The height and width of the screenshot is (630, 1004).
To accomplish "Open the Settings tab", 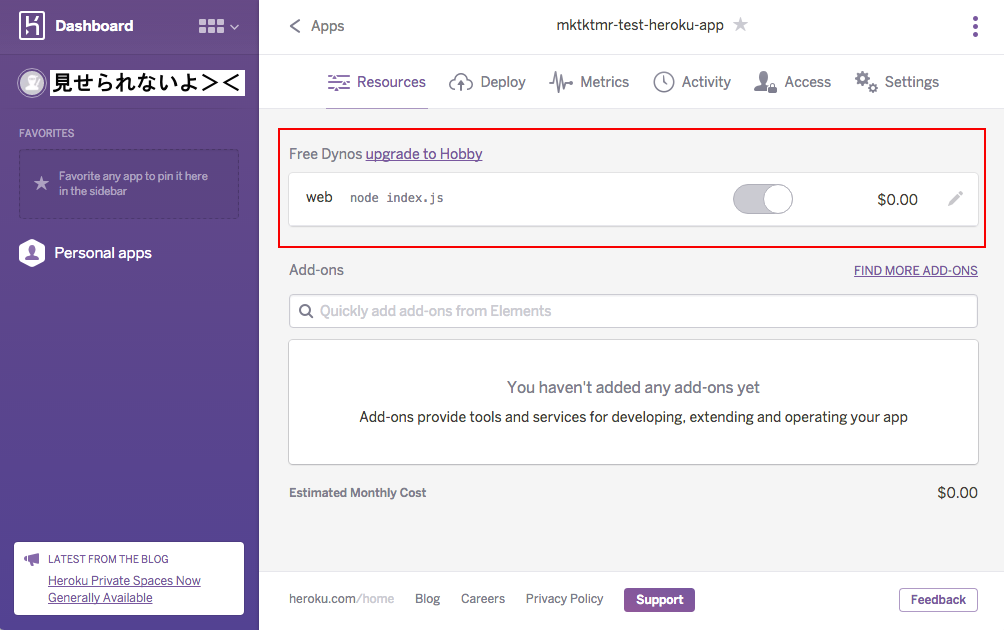I will coord(896,82).
